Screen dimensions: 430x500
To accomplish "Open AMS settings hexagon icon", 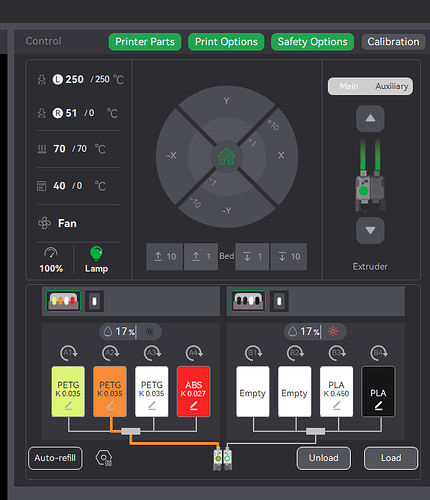I will tap(104, 458).
